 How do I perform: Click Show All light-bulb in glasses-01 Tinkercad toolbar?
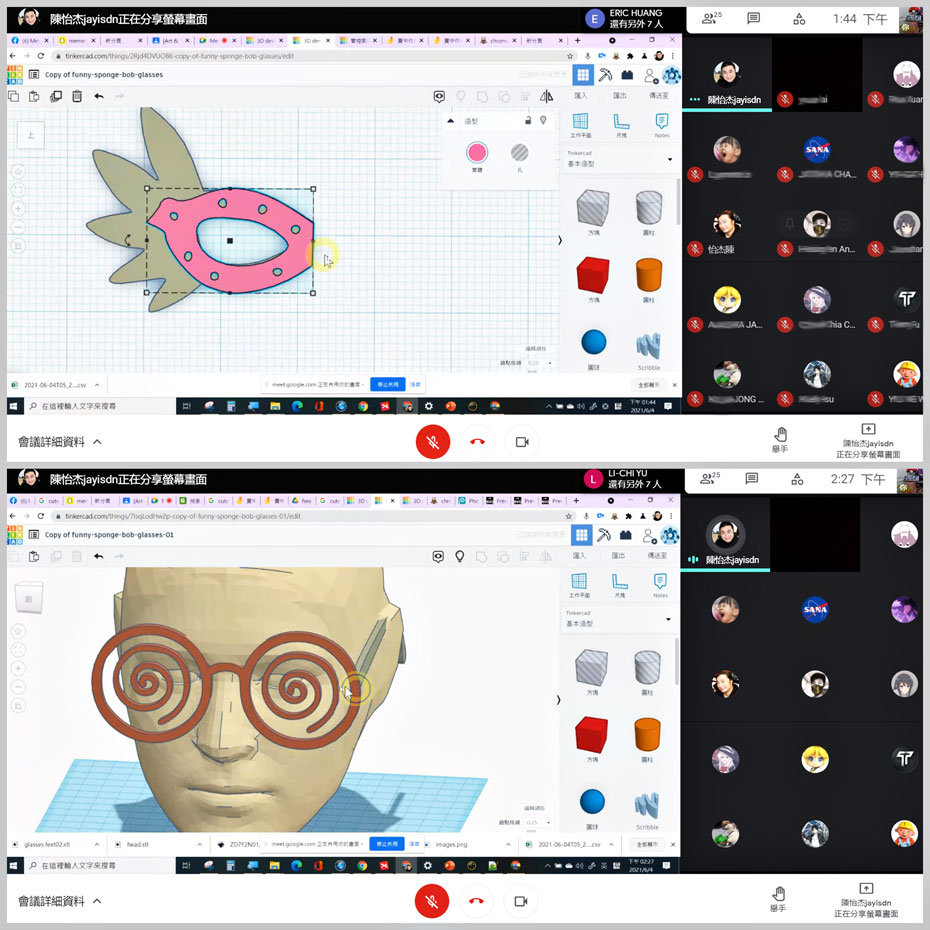460,556
